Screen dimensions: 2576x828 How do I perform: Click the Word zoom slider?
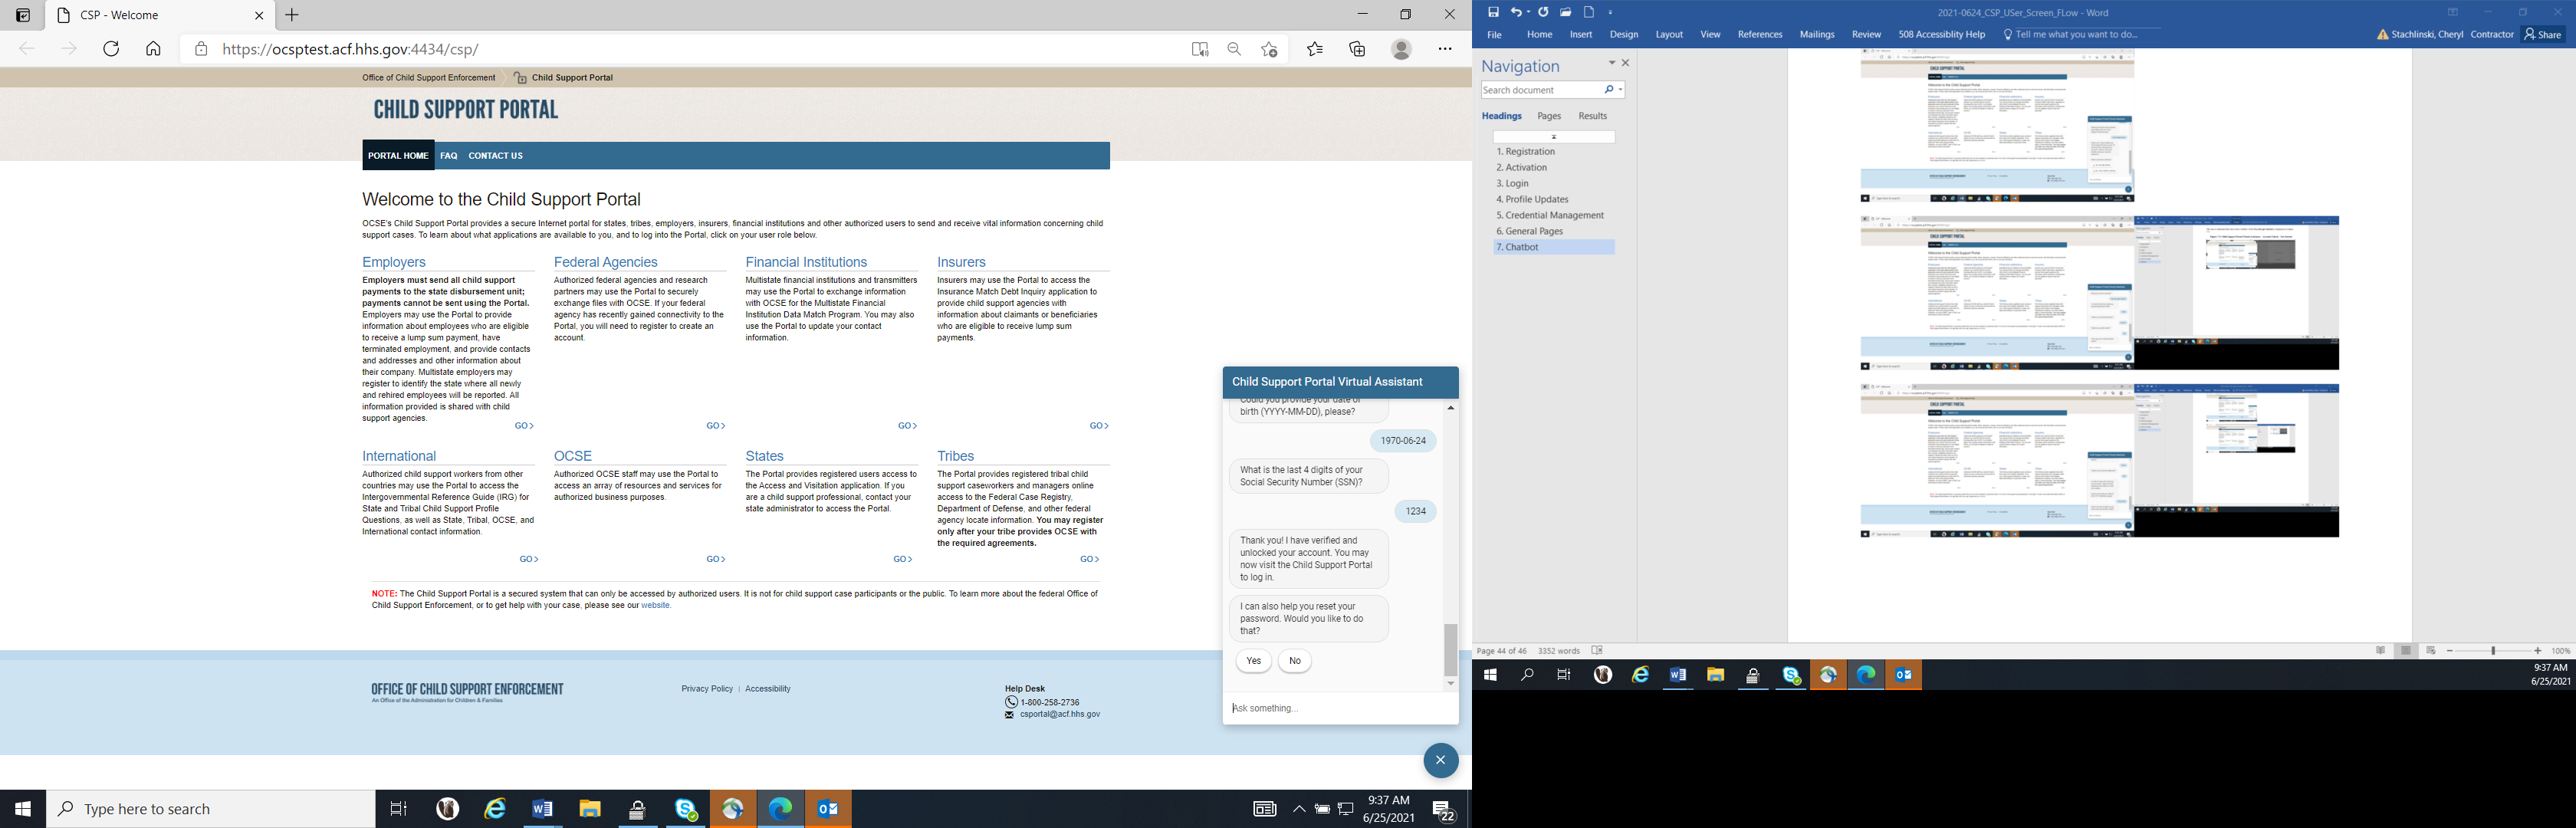pos(2493,651)
